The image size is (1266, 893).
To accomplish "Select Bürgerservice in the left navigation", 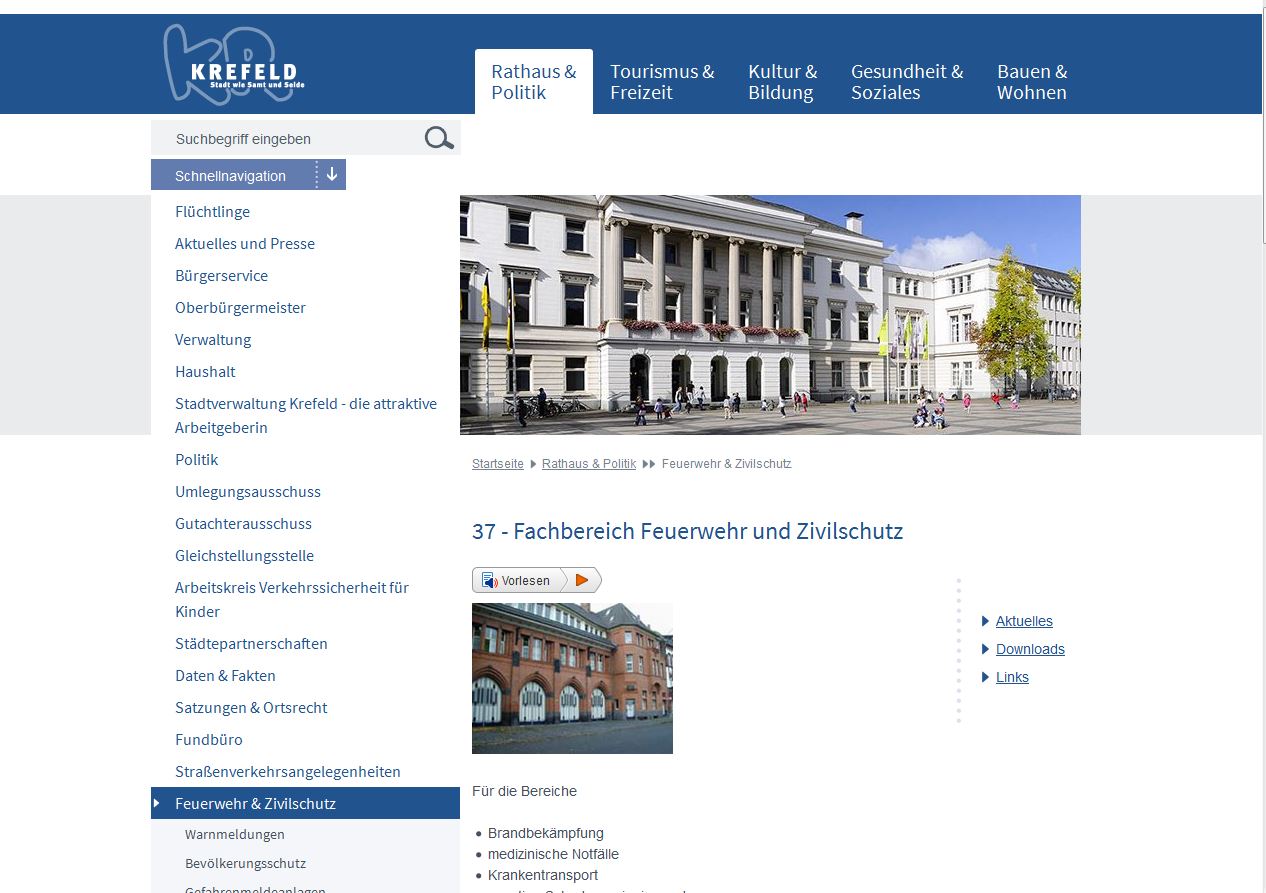I will [x=221, y=276].
